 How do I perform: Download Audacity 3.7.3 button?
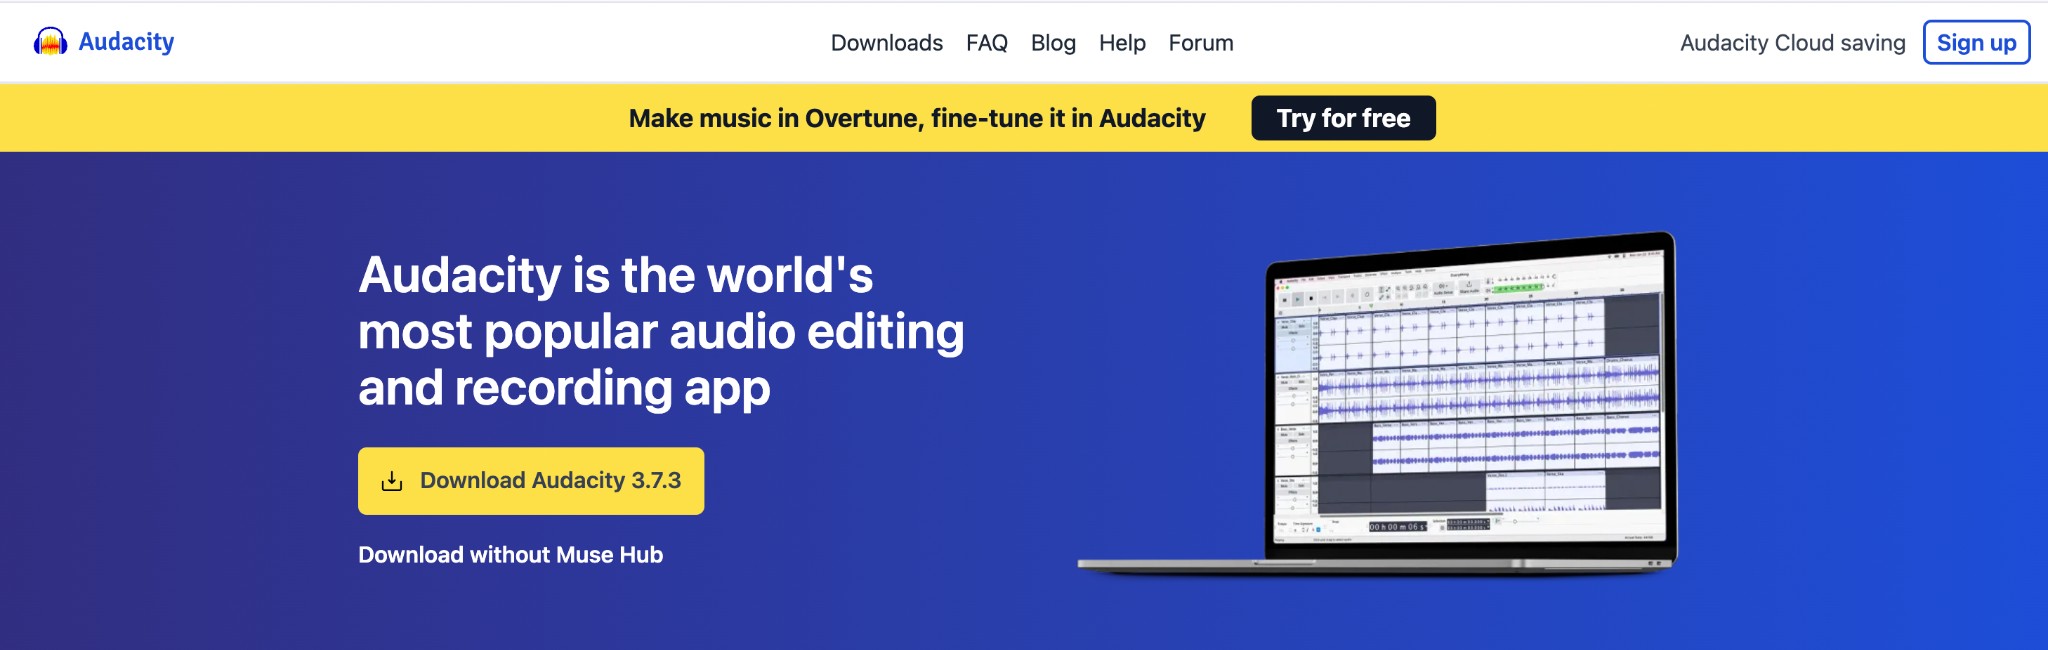pyautogui.click(x=531, y=481)
